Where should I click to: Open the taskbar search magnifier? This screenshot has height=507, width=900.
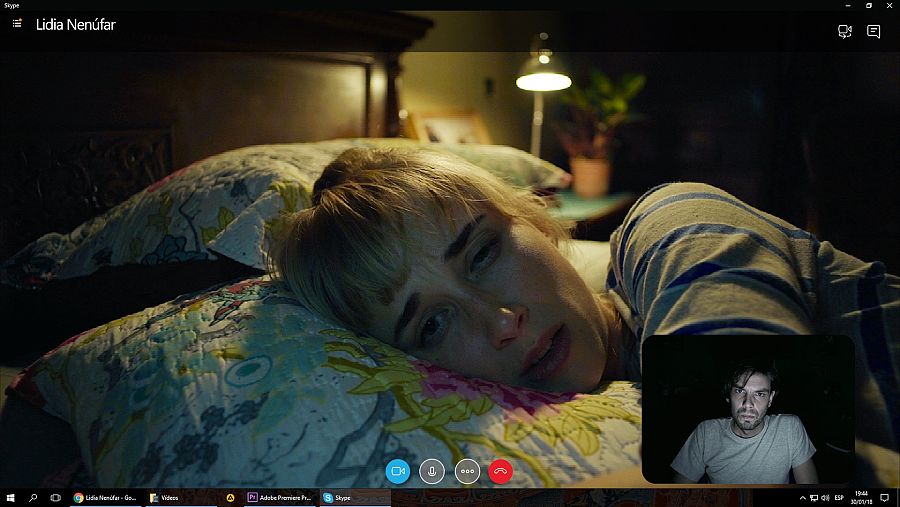tap(33, 498)
